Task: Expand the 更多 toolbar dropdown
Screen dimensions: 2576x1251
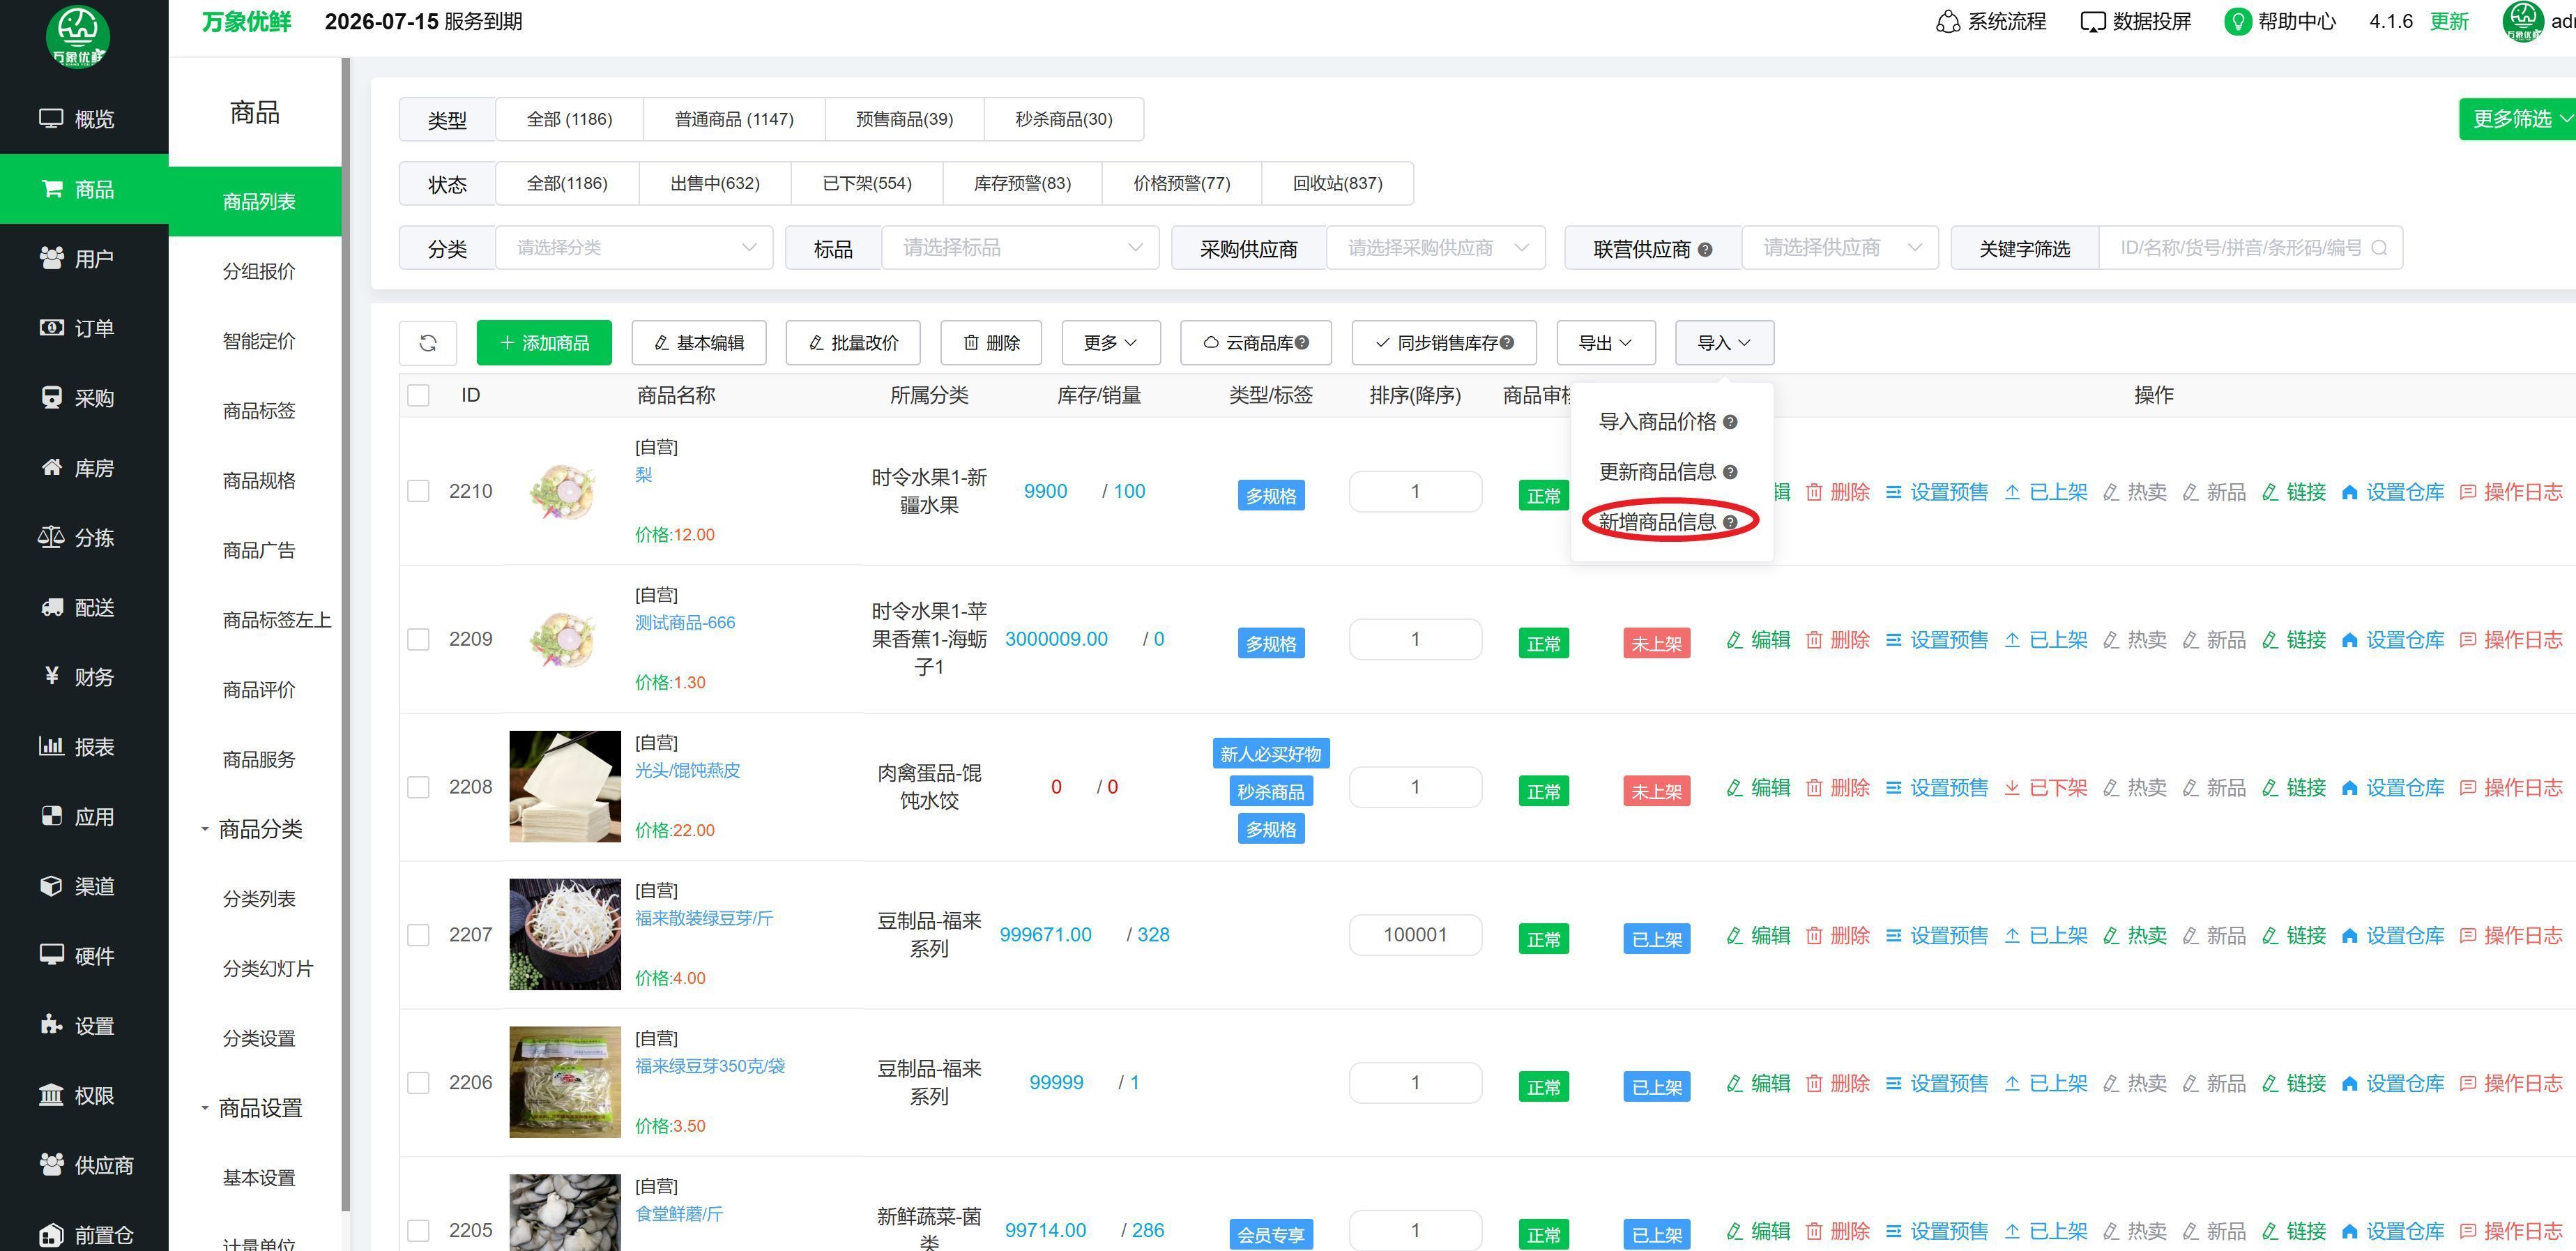Action: tap(1111, 343)
